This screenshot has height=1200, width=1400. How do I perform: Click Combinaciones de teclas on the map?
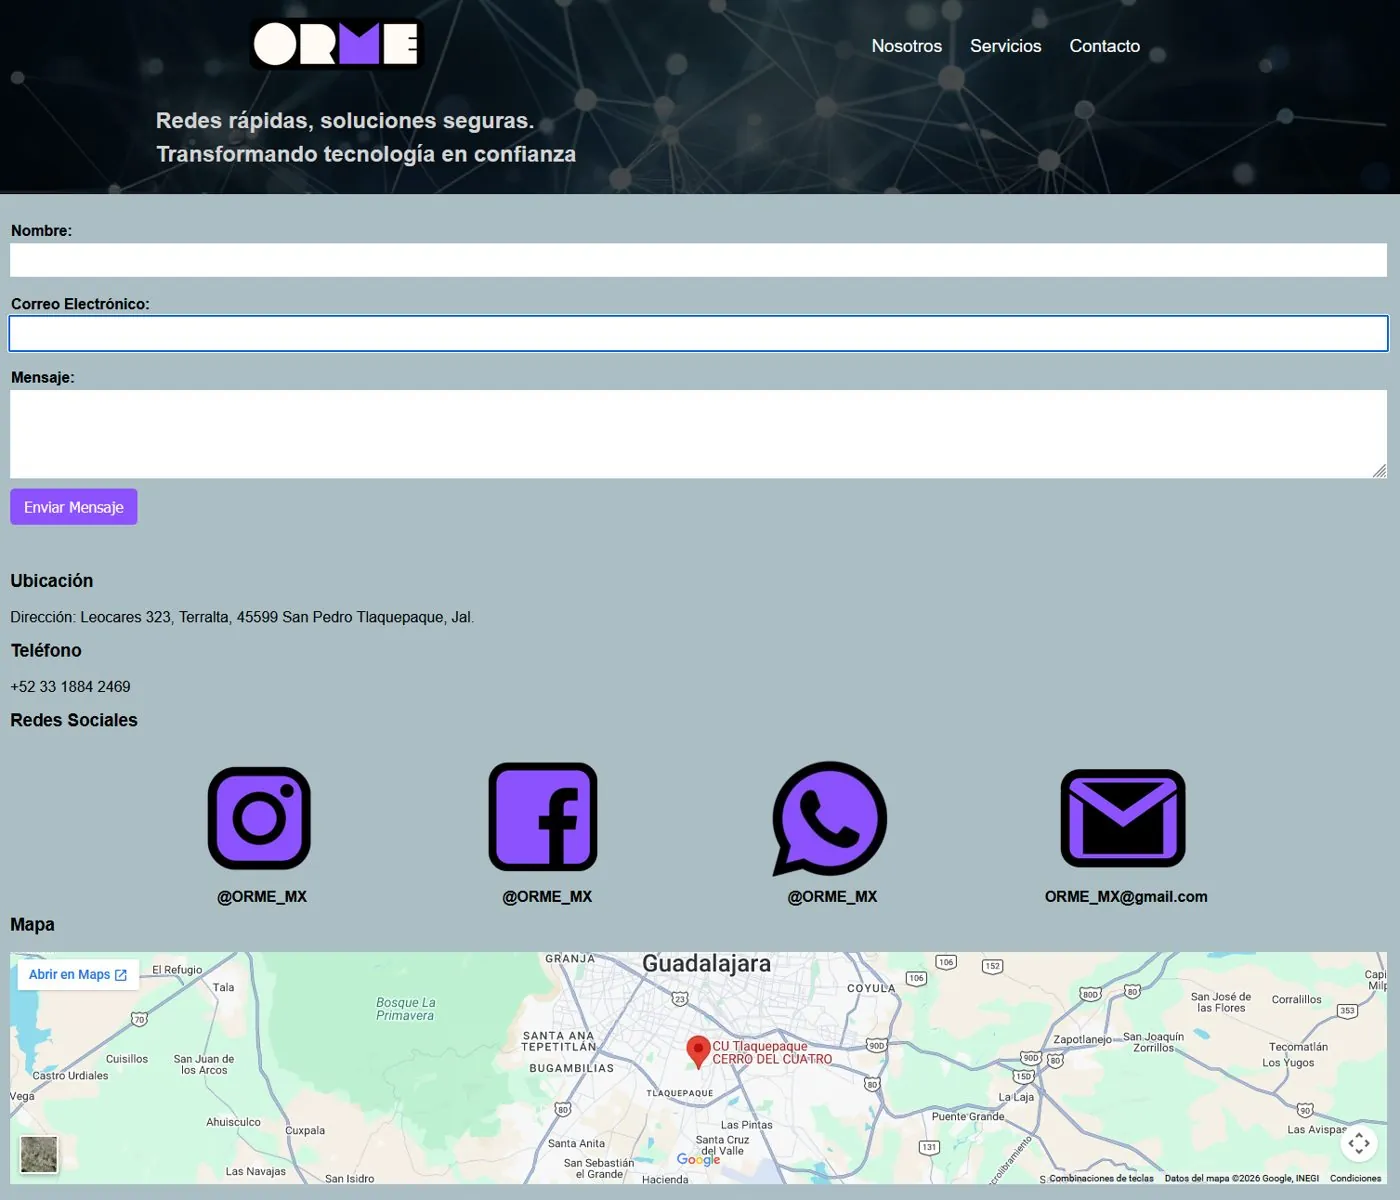point(1101,1178)
